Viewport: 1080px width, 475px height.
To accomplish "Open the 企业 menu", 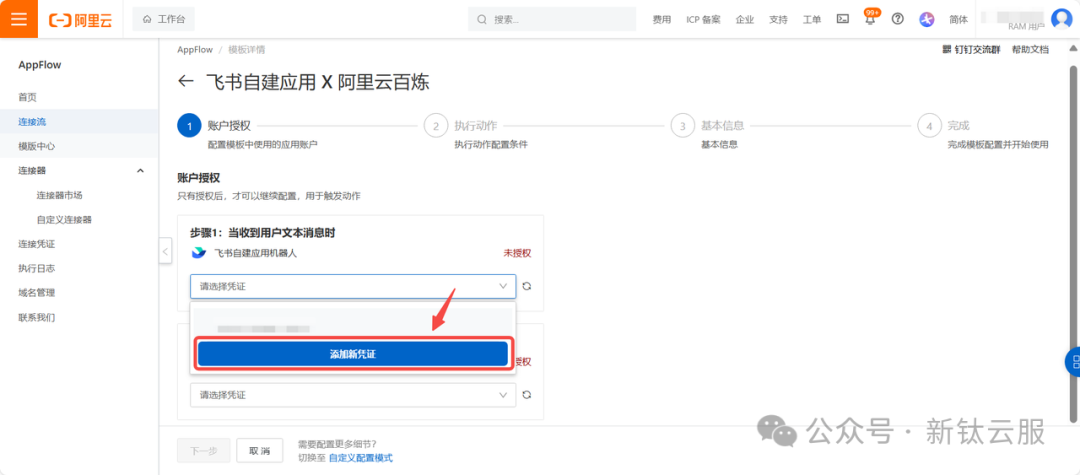I will click(745, 19).
